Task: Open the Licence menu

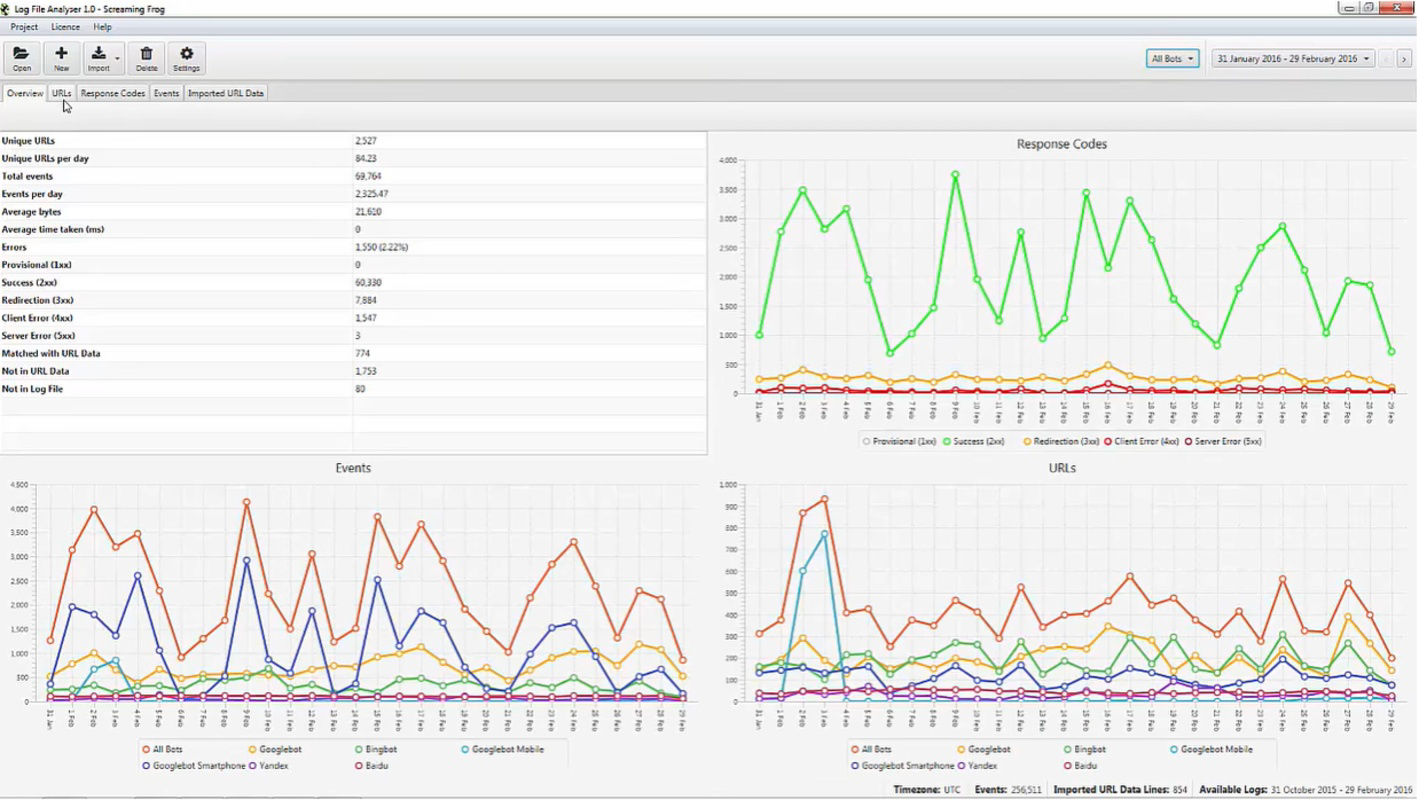Action: click(66, 27)
